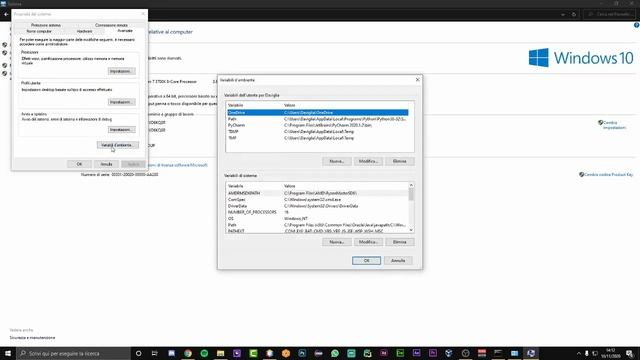The image size is (640, 360).
Task: Click Annulla in Variabili d'ambiente dialog
Action: tap(398, 260)
